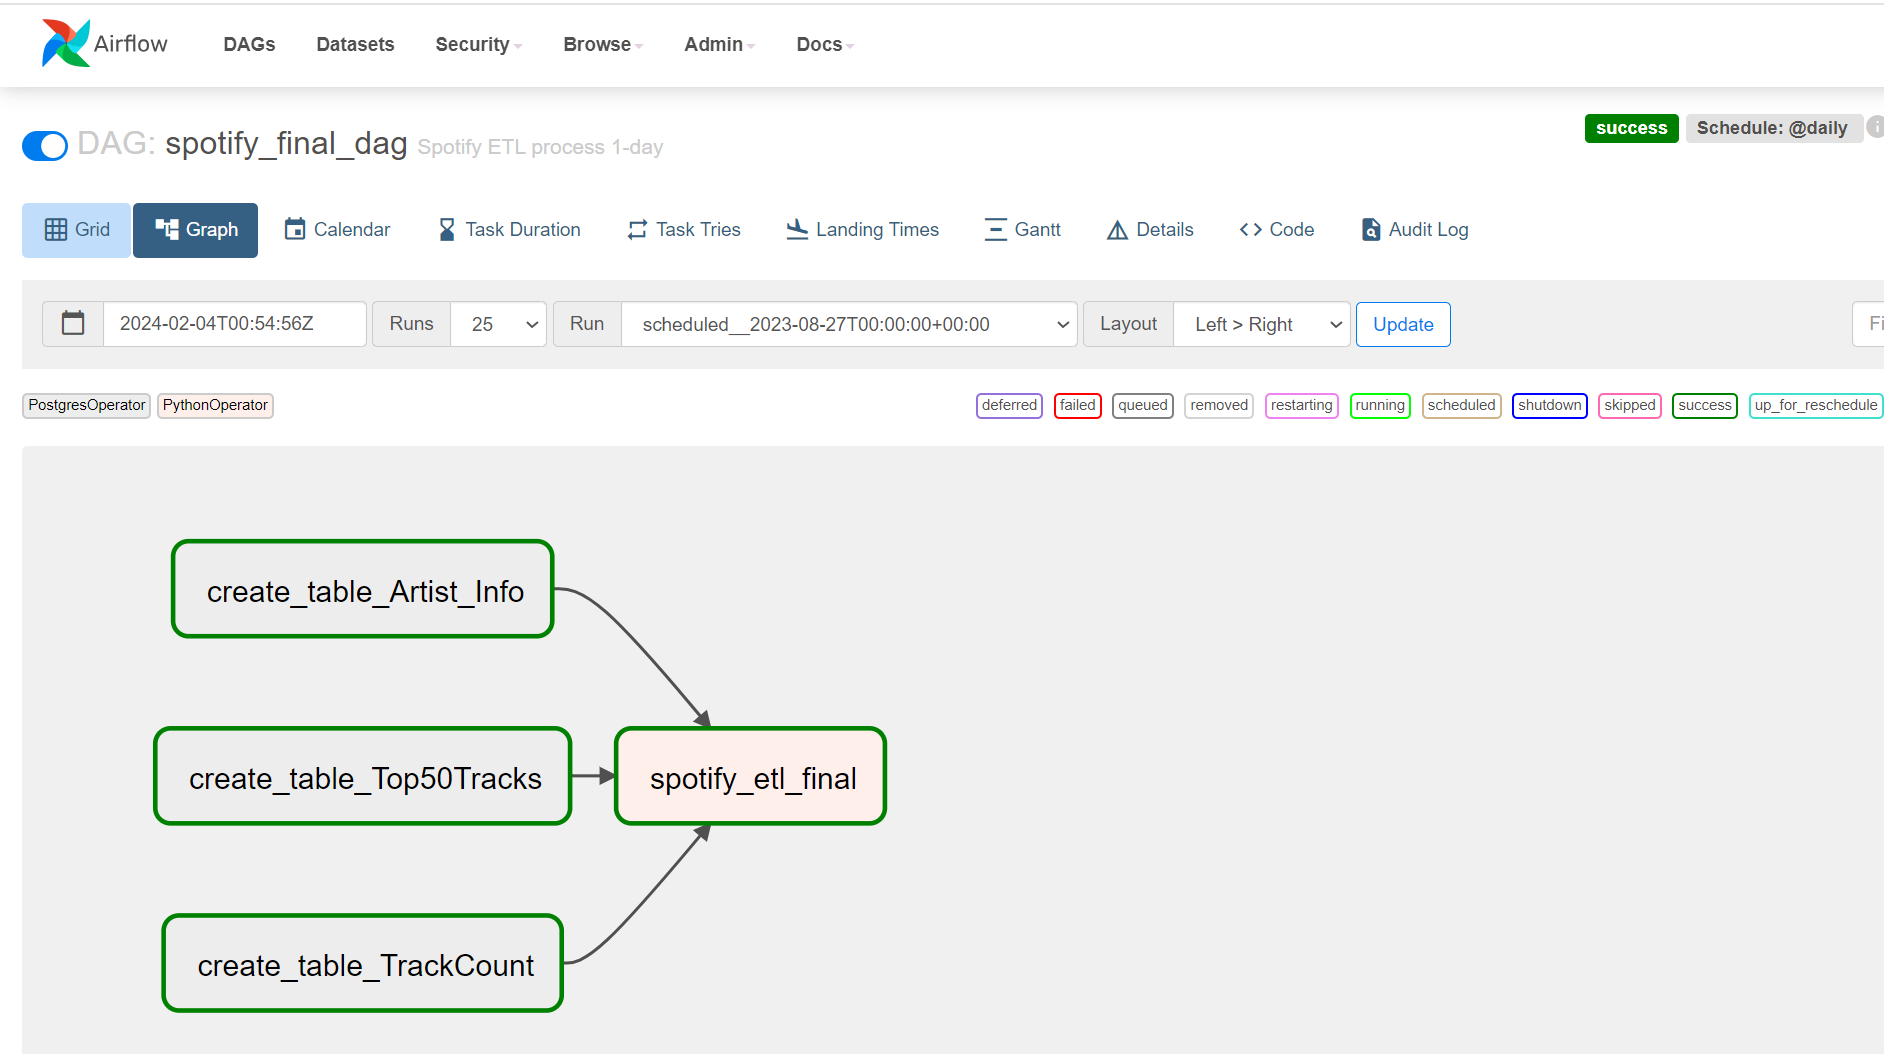View the DAG Code tab
The height and width of the screenshot is (1054, 1884).
tap(1277, 230)
